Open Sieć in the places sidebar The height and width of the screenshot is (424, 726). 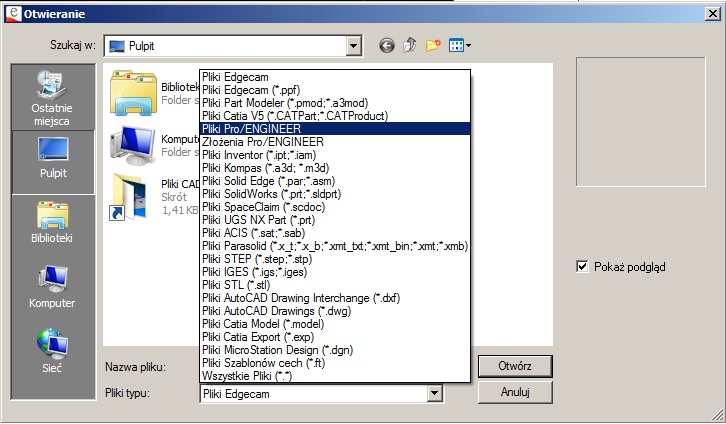coord(52,351)
